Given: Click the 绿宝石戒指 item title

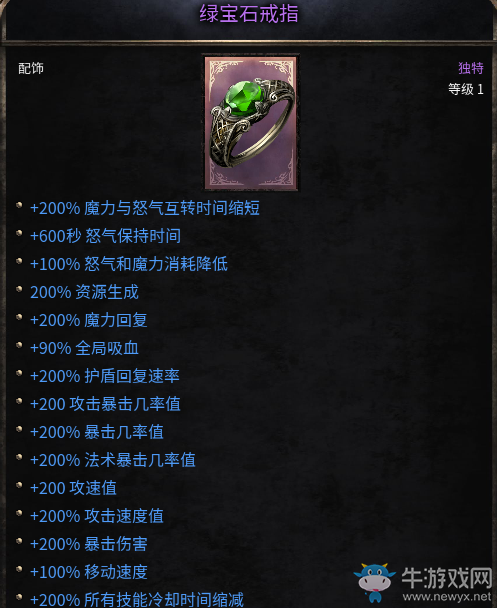Looking at the screenshot, I should 248,13.
